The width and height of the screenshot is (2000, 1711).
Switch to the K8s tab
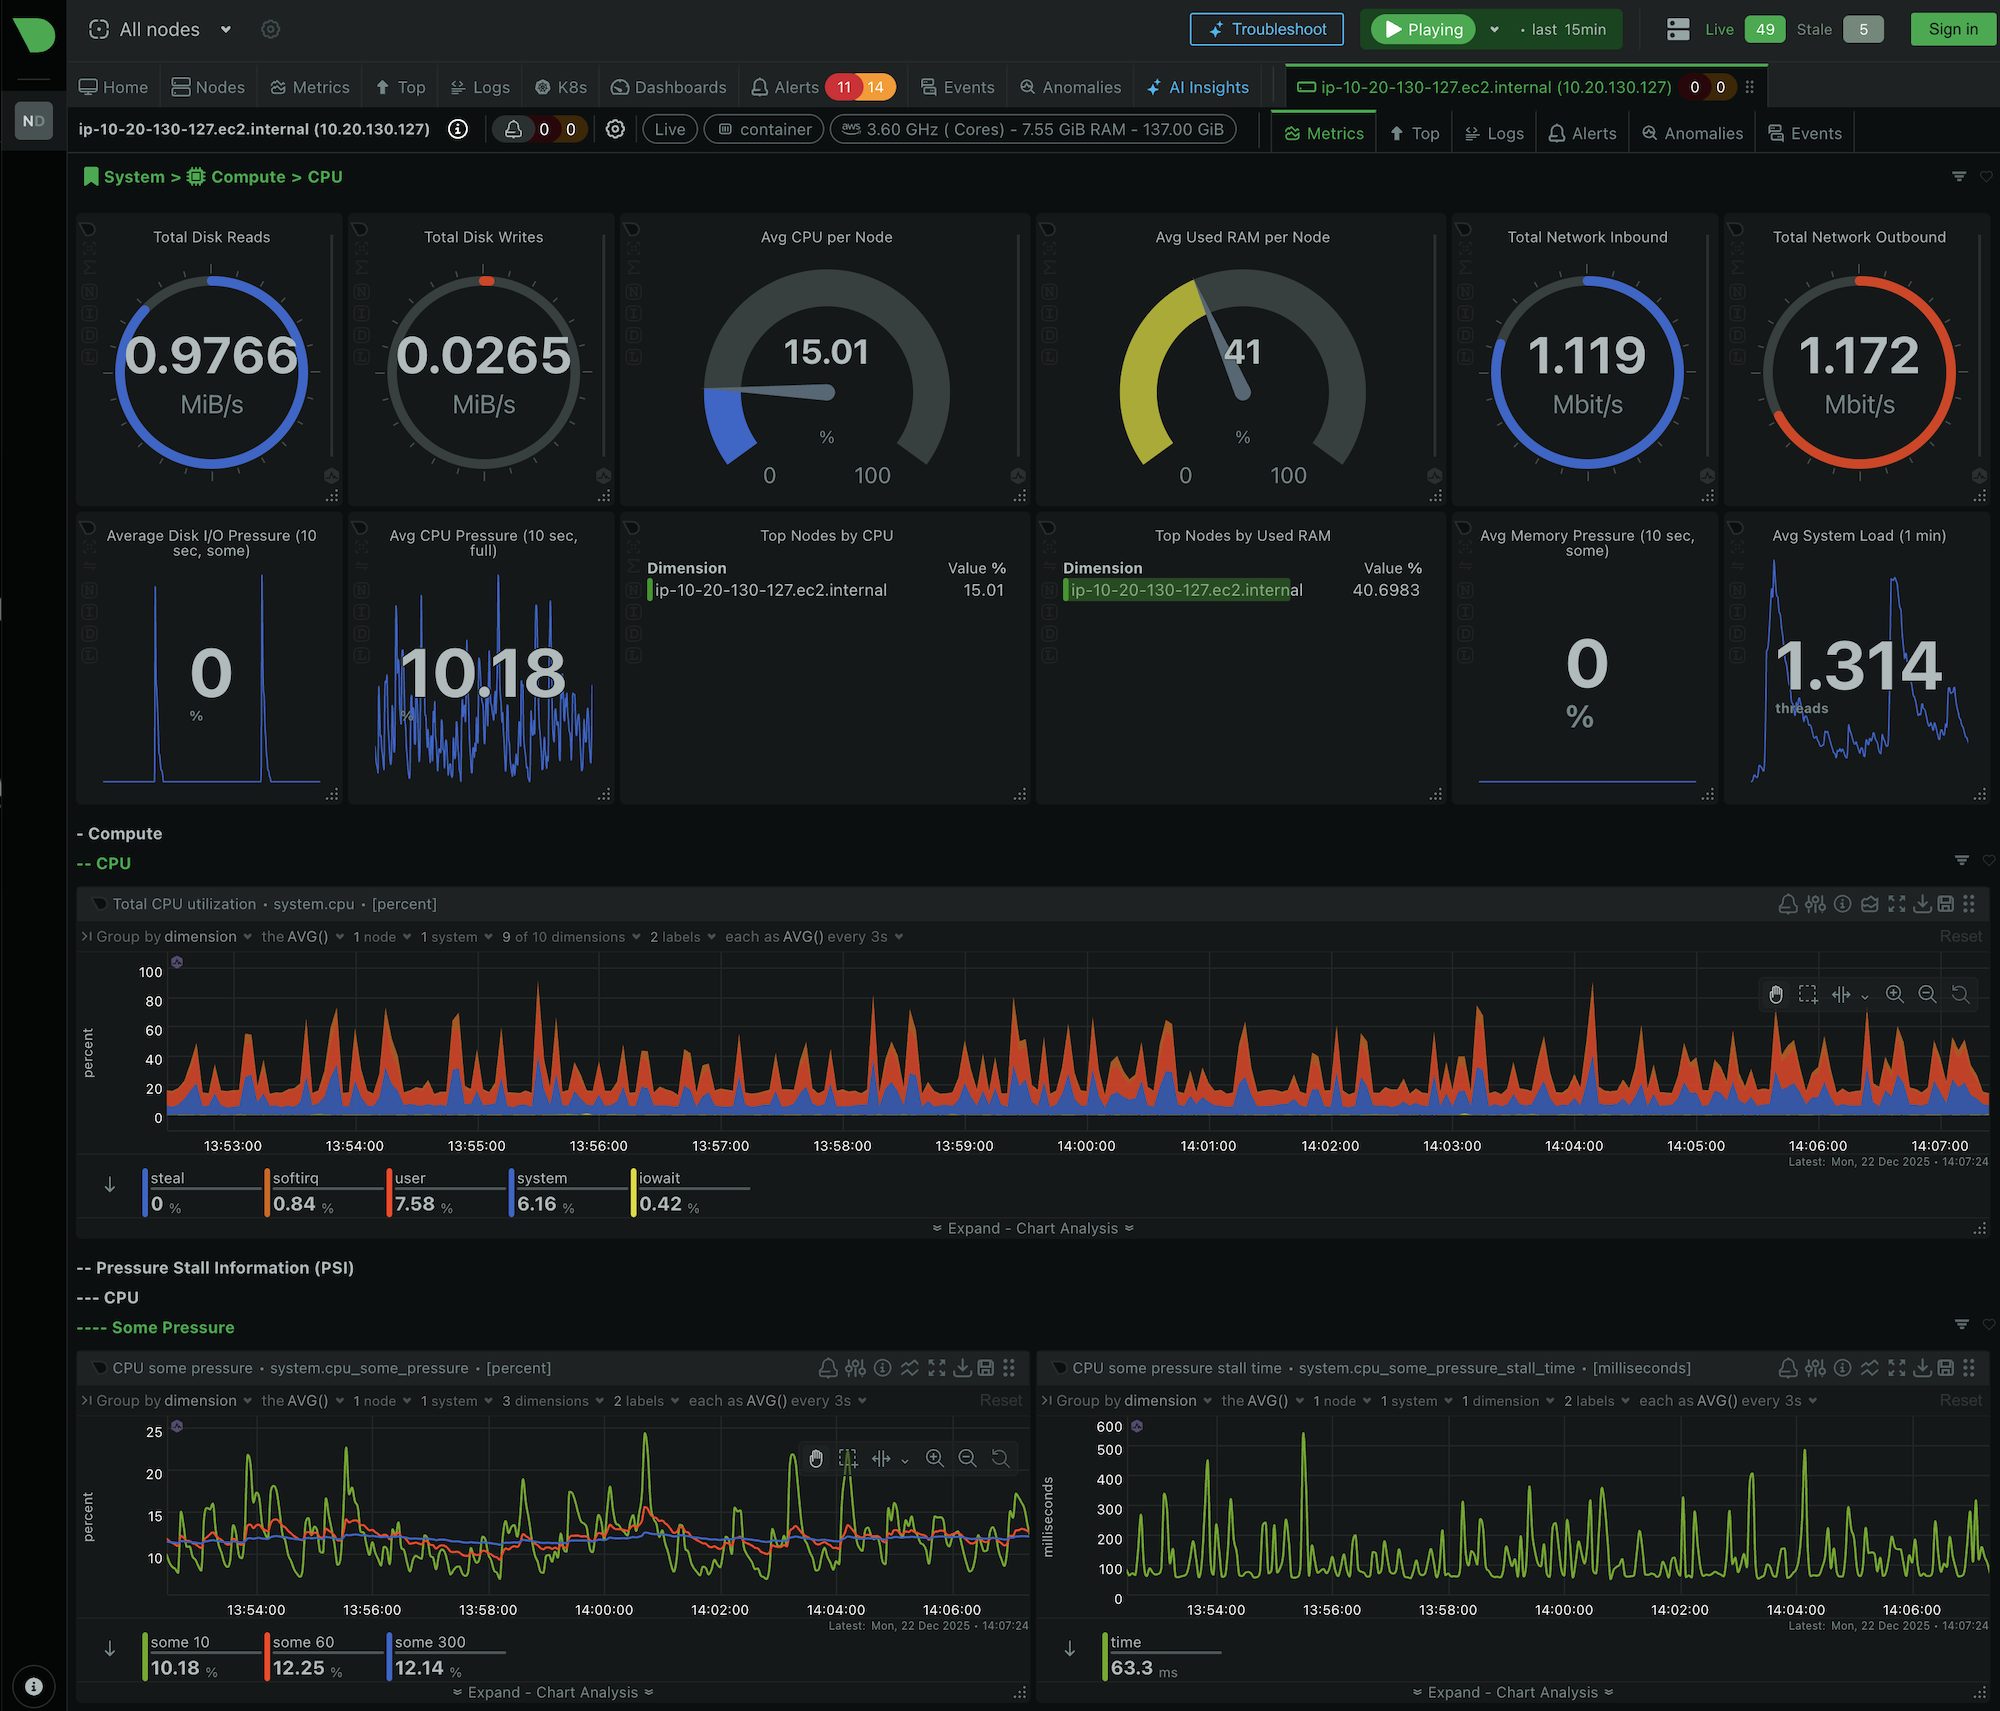[x=561, y=87]
